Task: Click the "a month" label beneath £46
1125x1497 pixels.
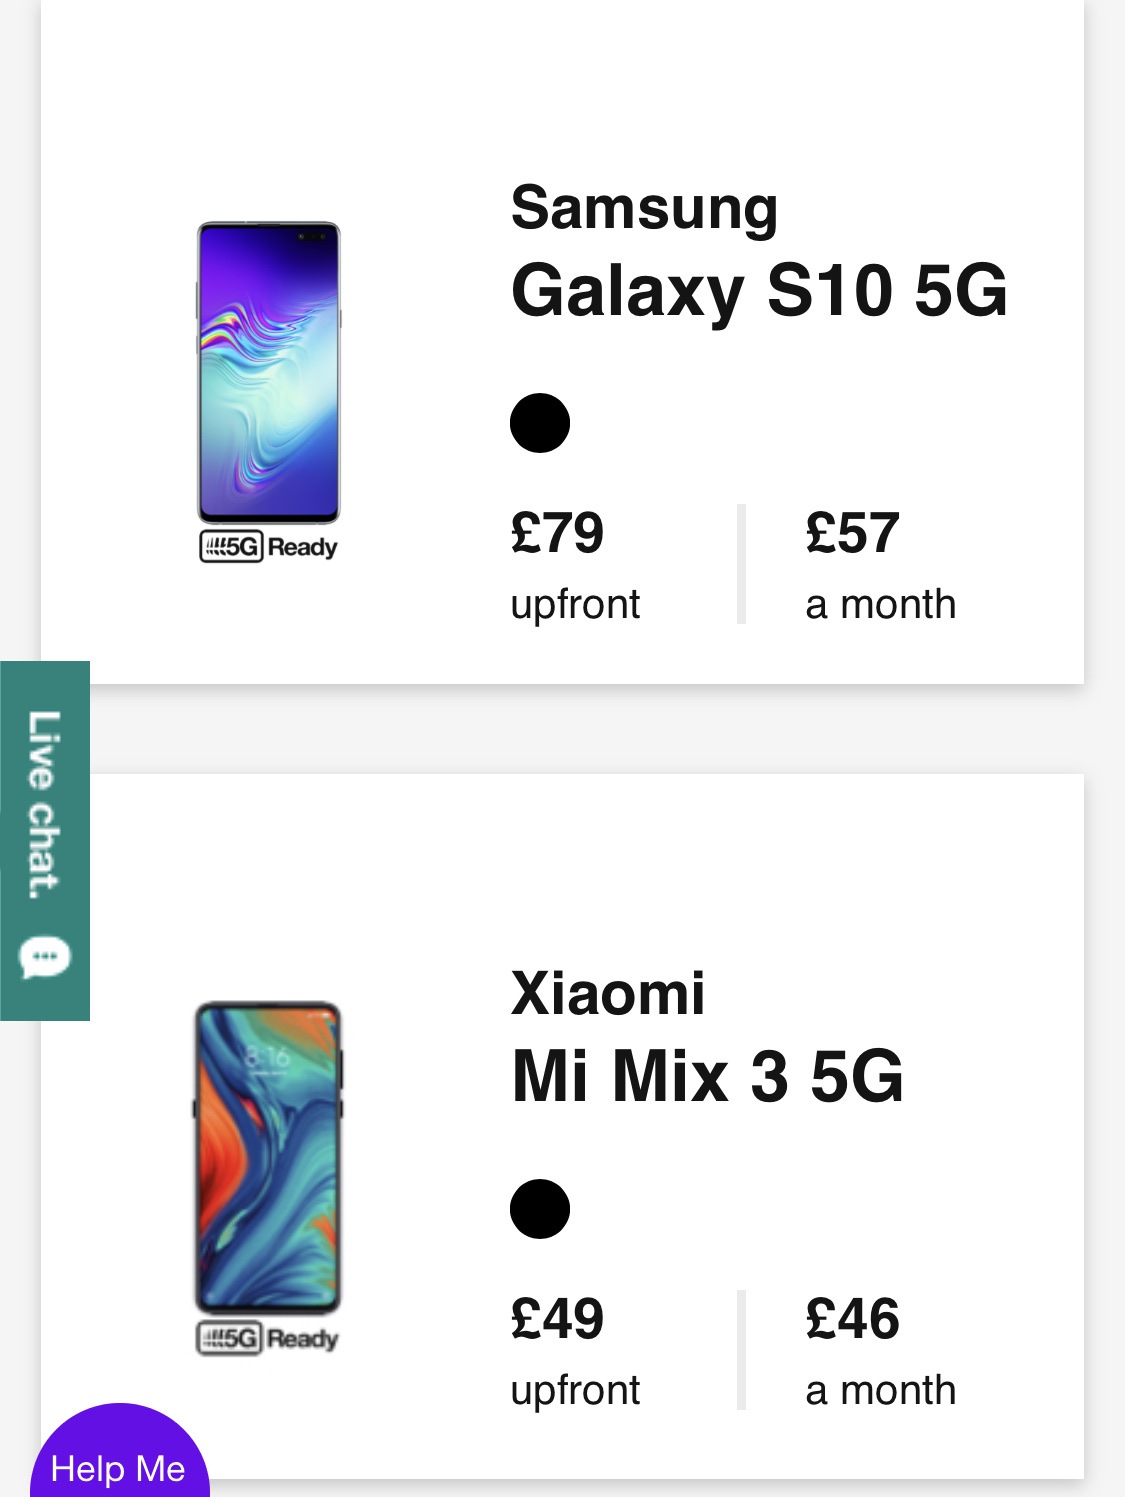Action: click(880, 1391)
